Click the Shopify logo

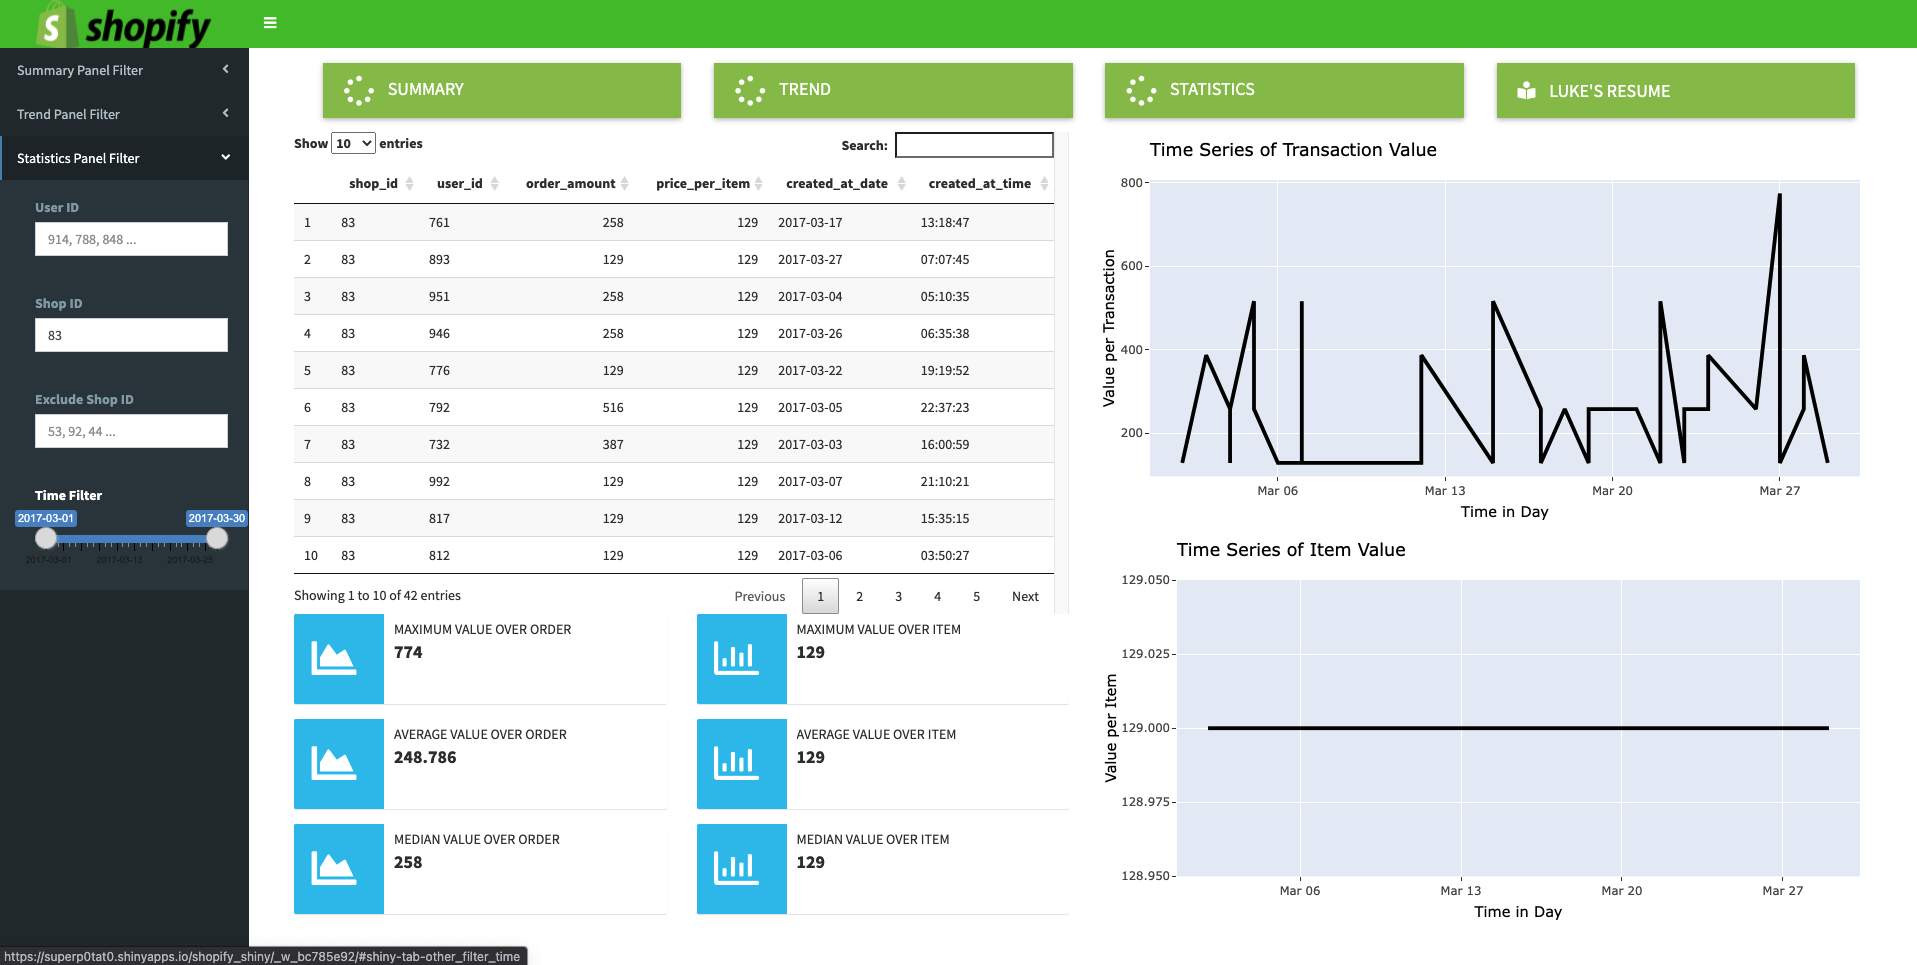124,25
